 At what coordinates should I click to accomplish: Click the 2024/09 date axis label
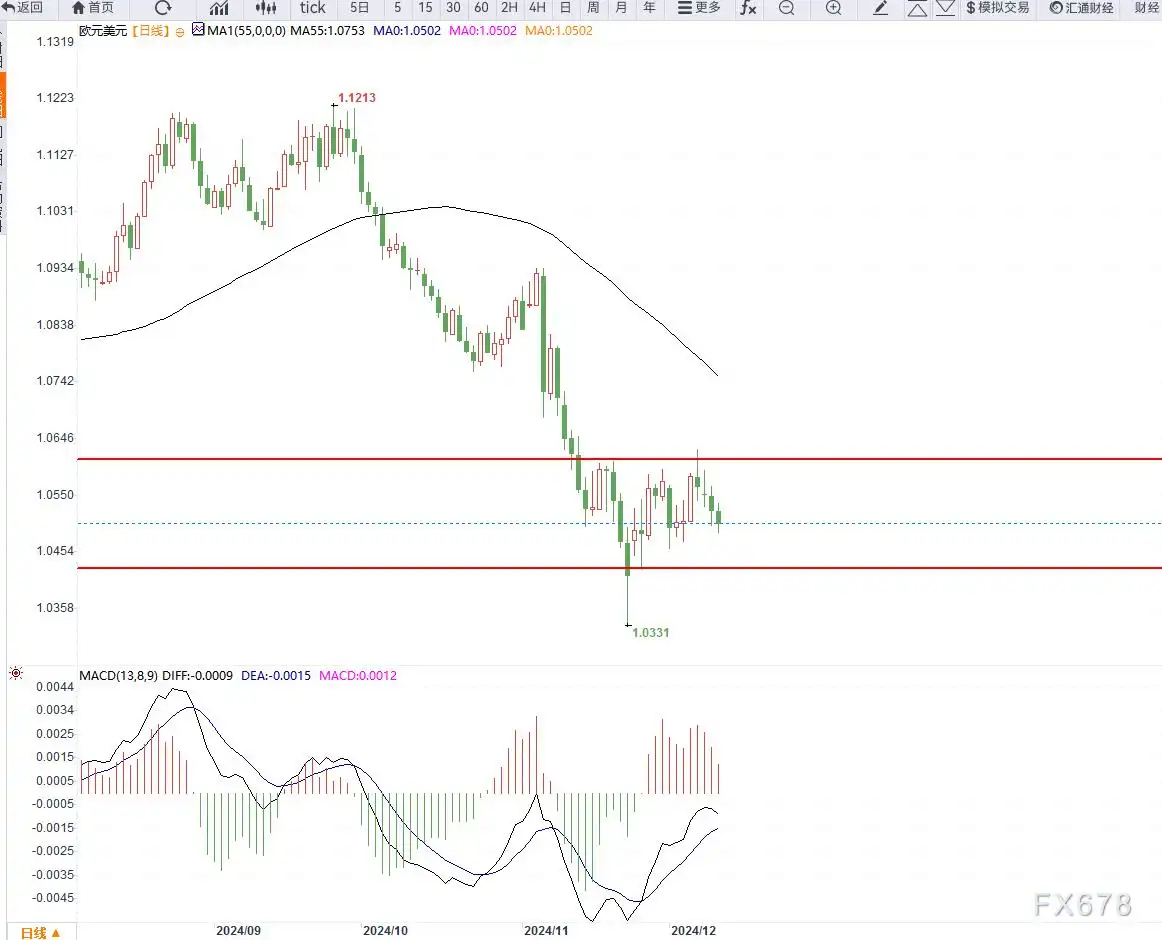pyautogui.click(x=238, y=930)
